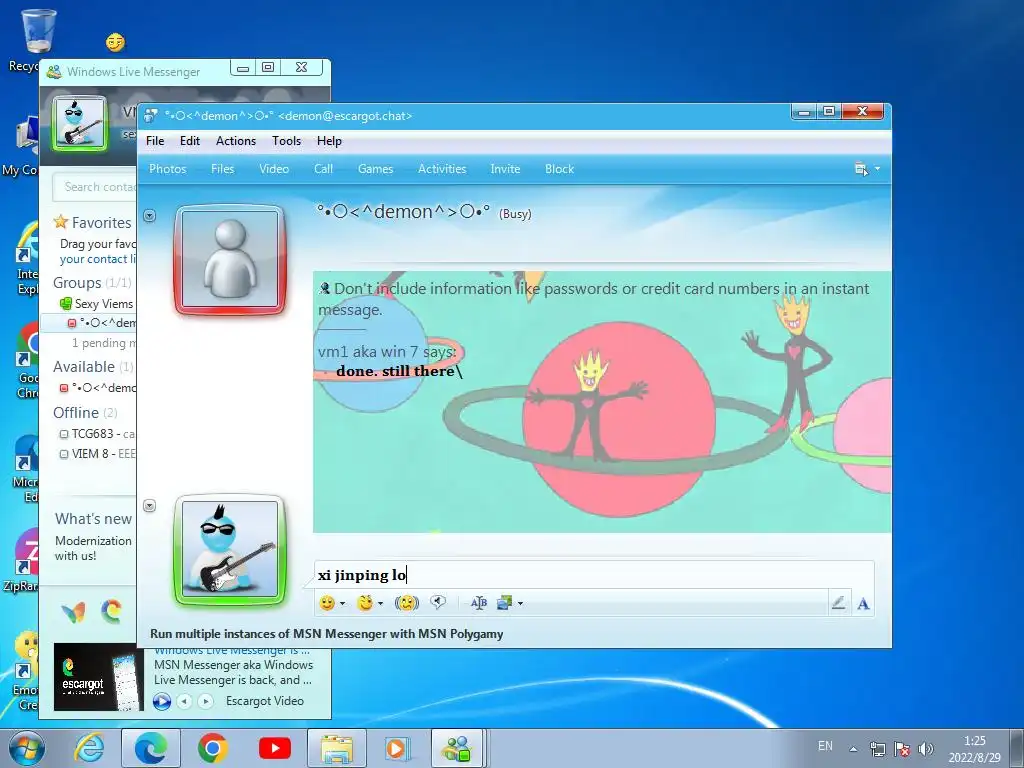
Task: Click the volume speaker tray icon
Action: (925, 749)
